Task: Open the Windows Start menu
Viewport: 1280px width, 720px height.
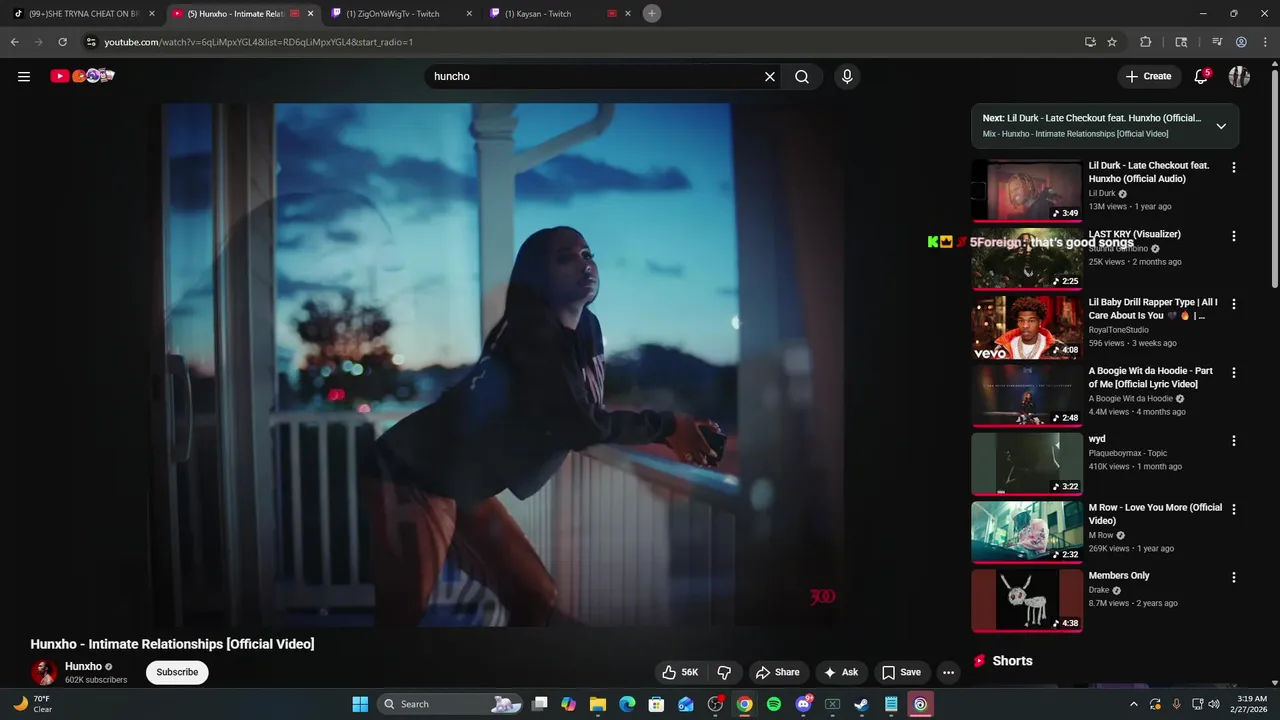Action: tap(360, 704)
